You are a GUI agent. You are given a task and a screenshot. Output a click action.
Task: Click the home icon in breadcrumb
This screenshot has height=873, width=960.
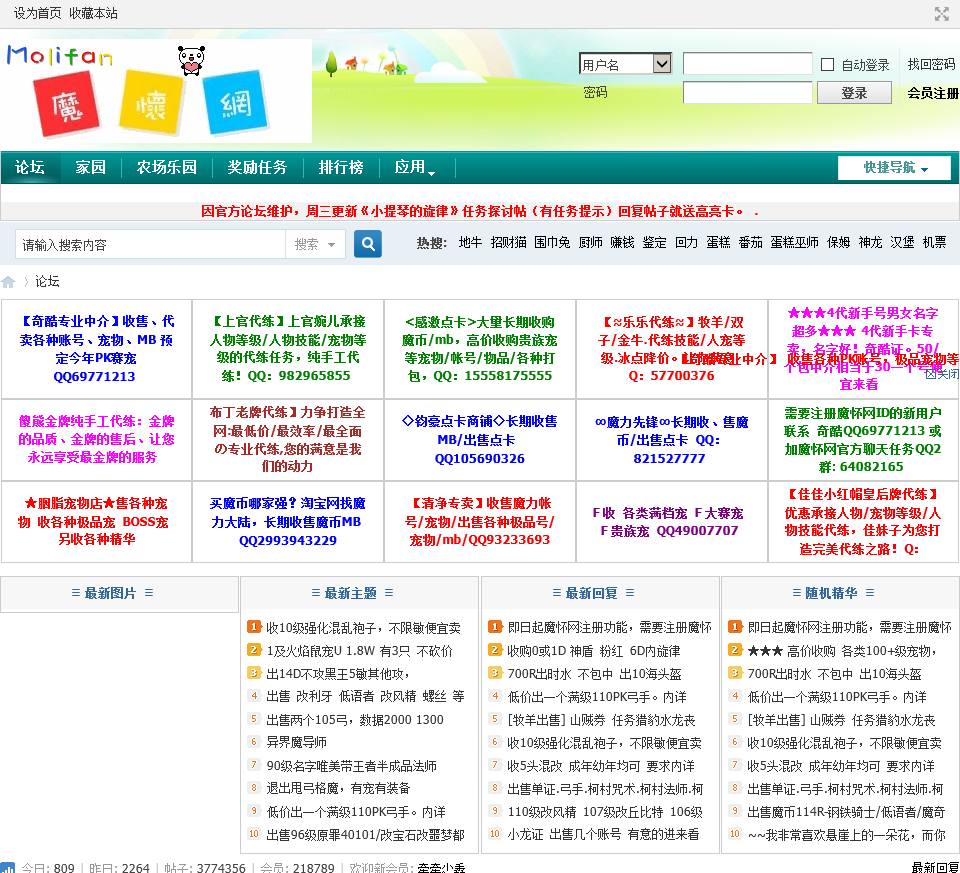click(9, 282)
